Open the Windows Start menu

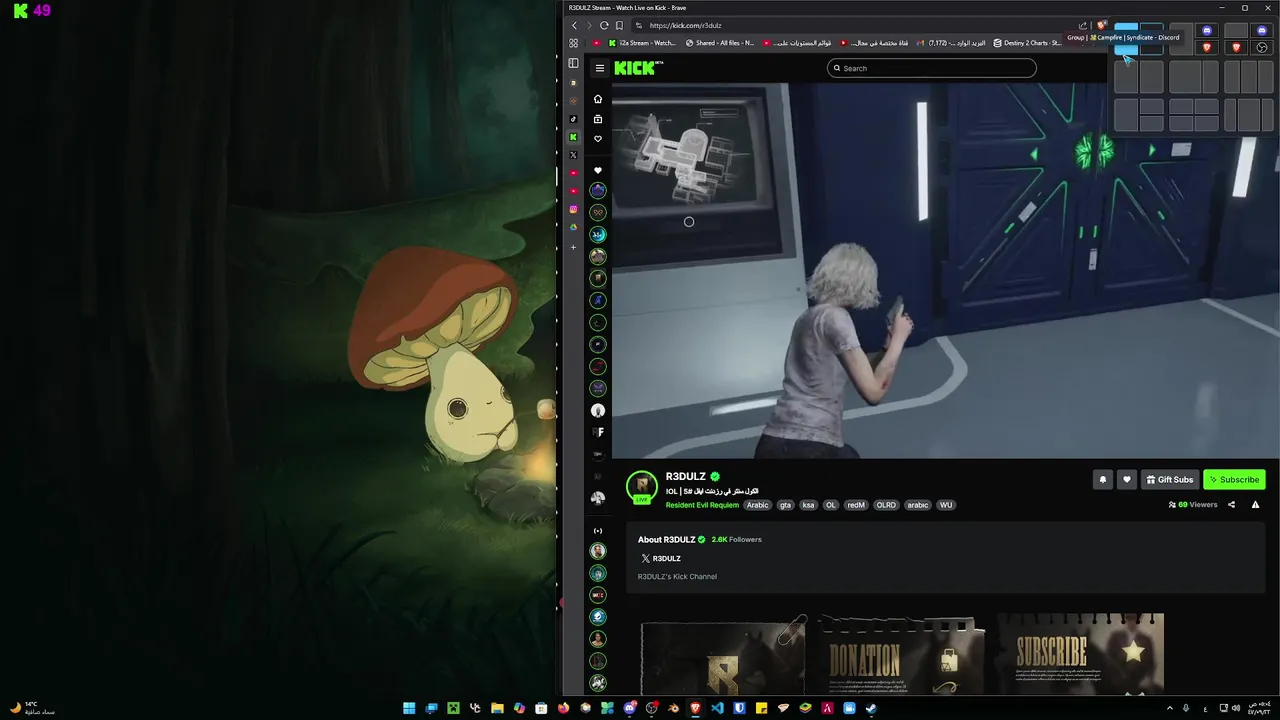(409, 708)
